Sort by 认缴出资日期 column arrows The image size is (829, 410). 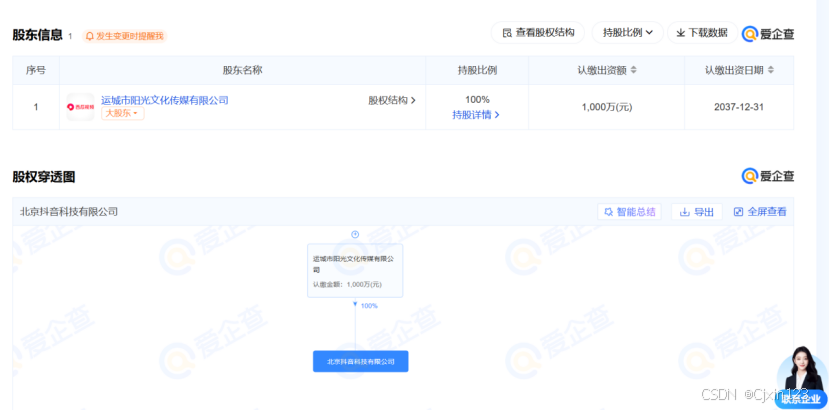[770, 70]
